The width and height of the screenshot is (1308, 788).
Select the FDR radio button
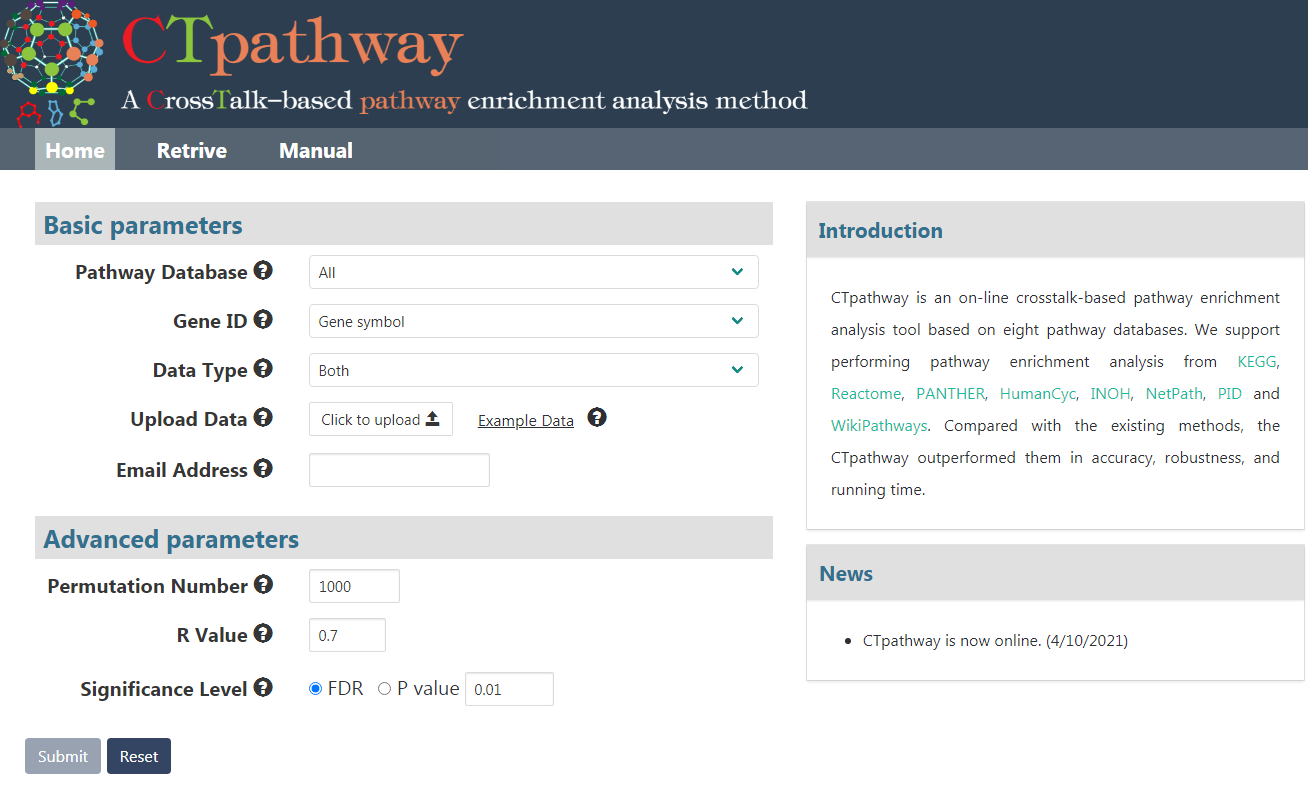(x=316, y=689)
